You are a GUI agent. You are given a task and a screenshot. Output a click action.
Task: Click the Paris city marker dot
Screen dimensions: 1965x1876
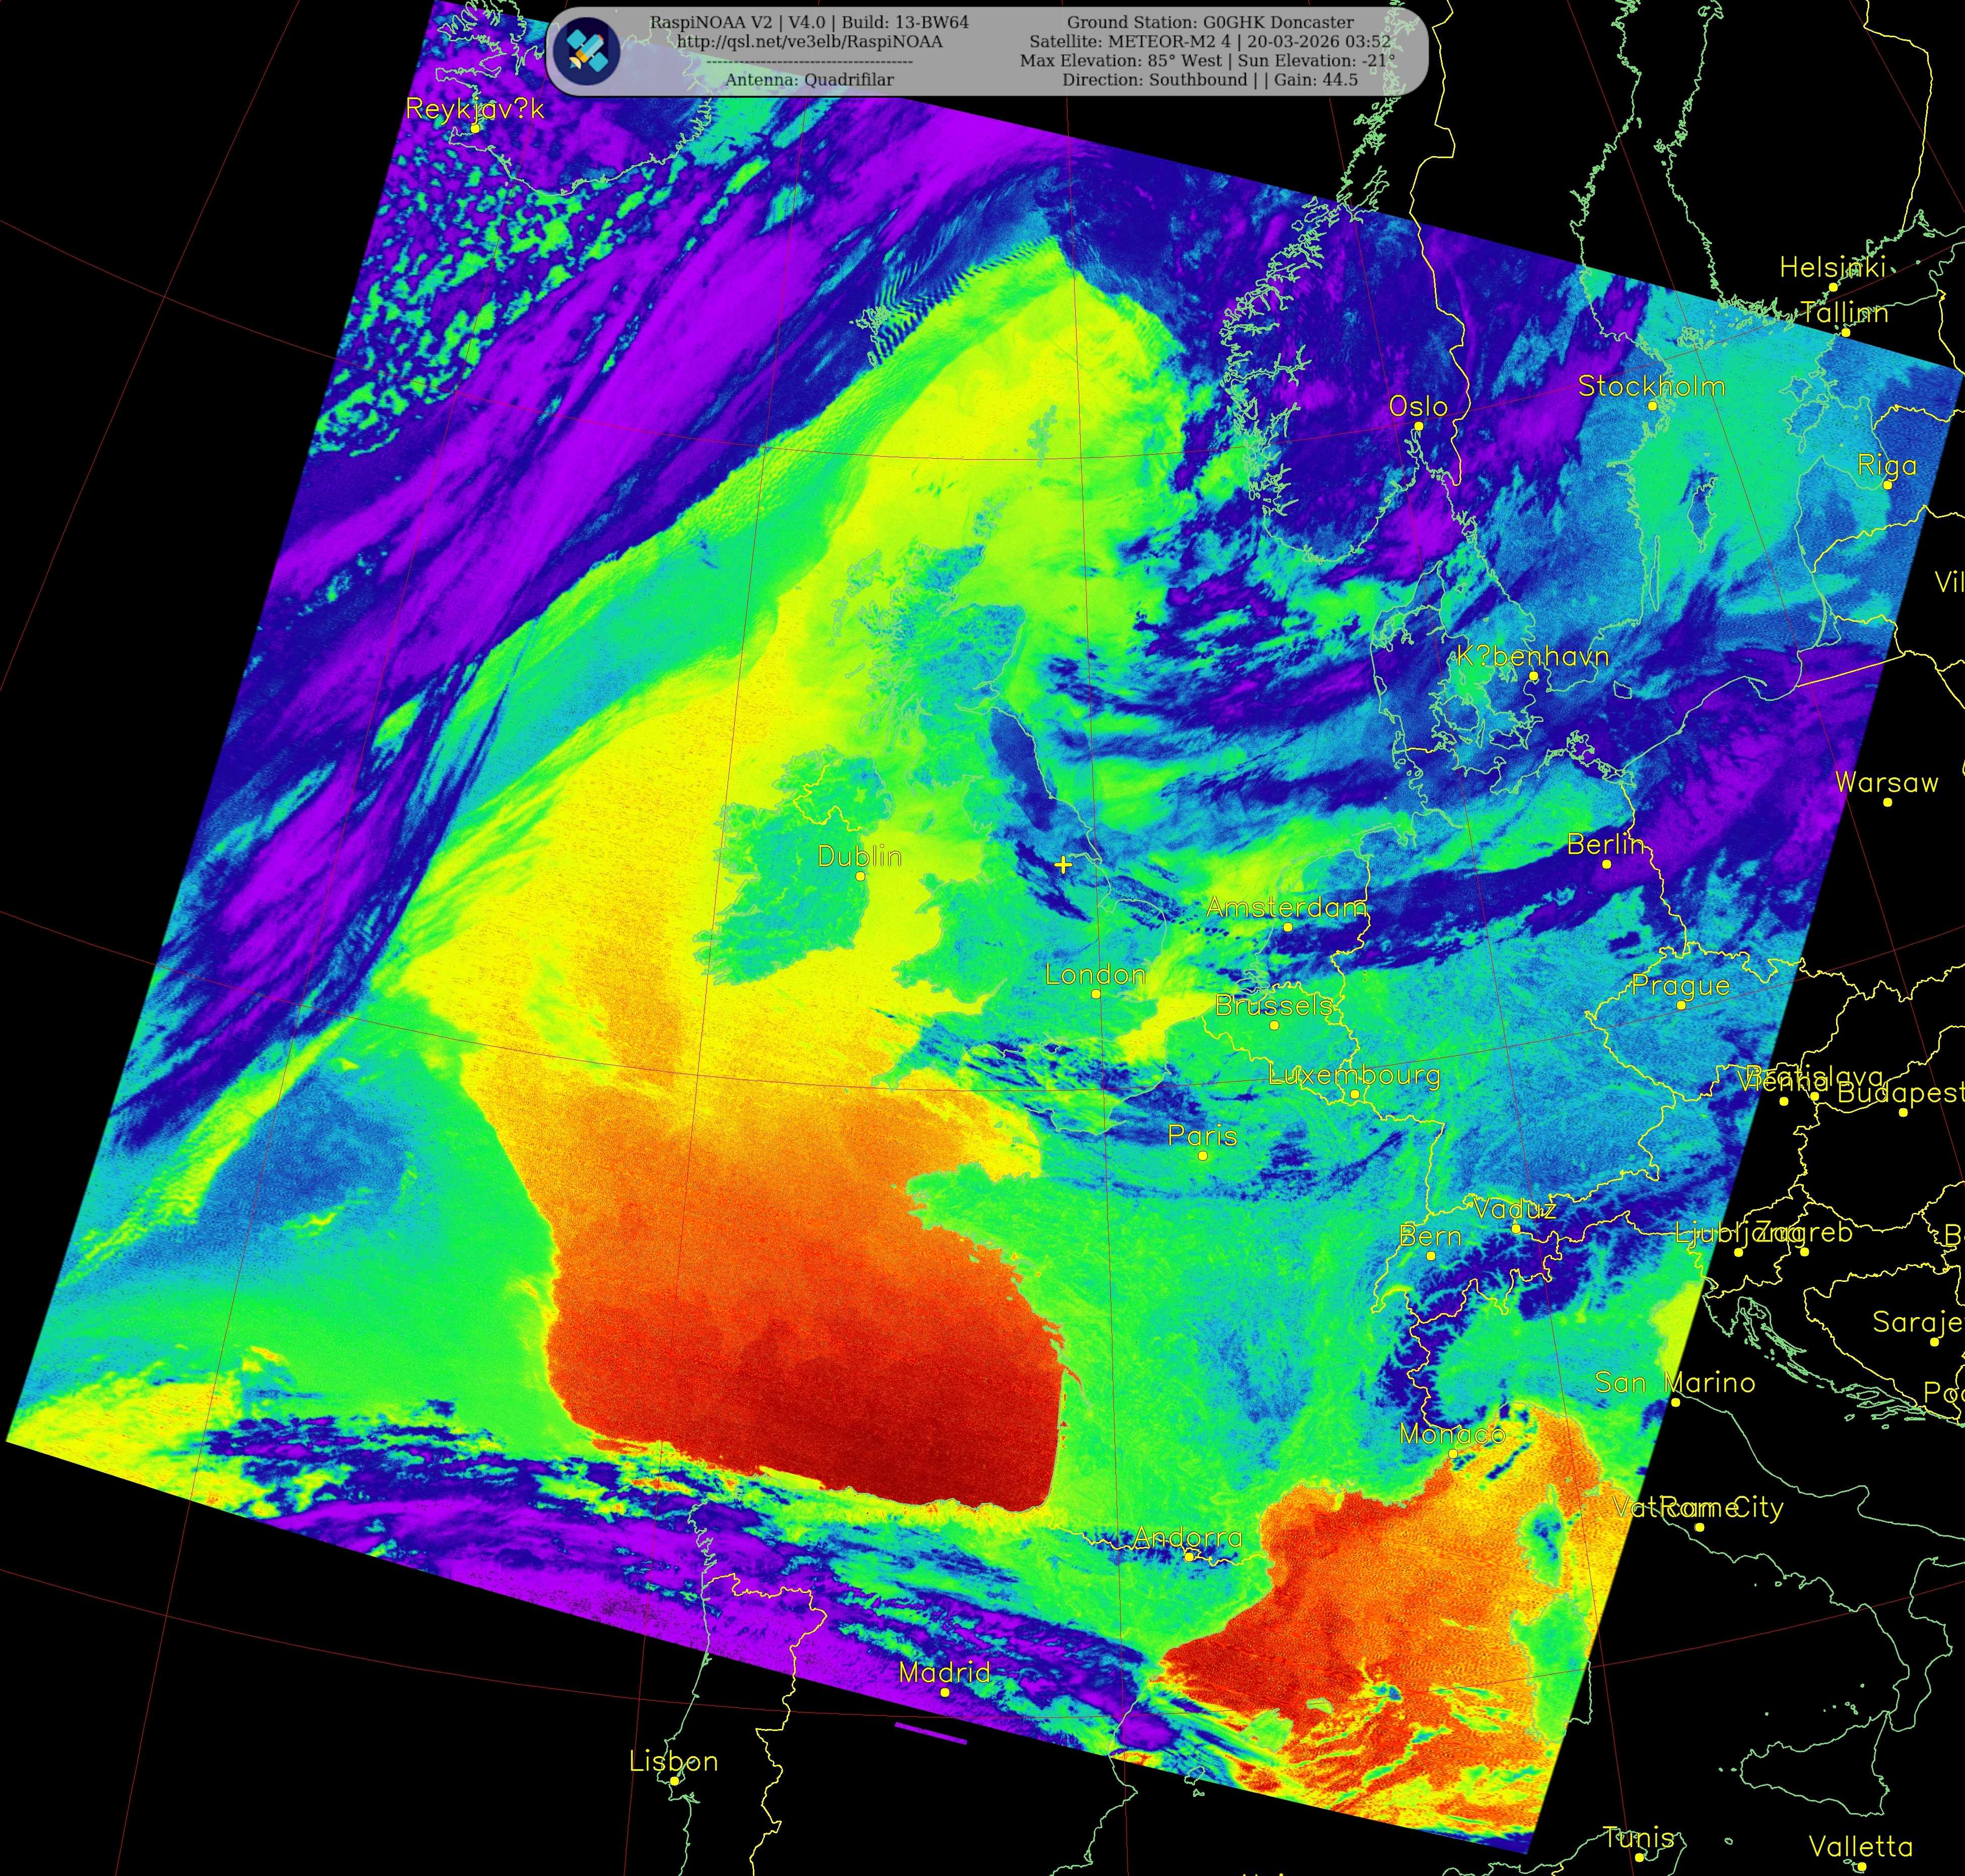(1203, 1156)
